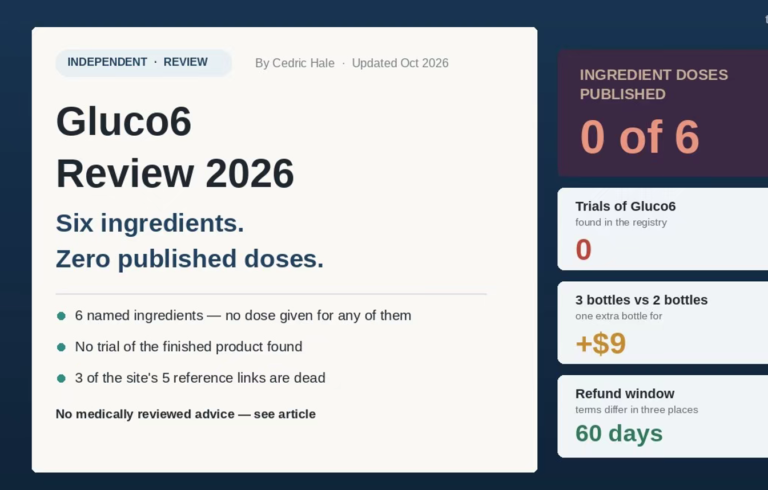Screen dimensions: 768x490
Task: Click the terms differ in three places caption
Action: 637,410
